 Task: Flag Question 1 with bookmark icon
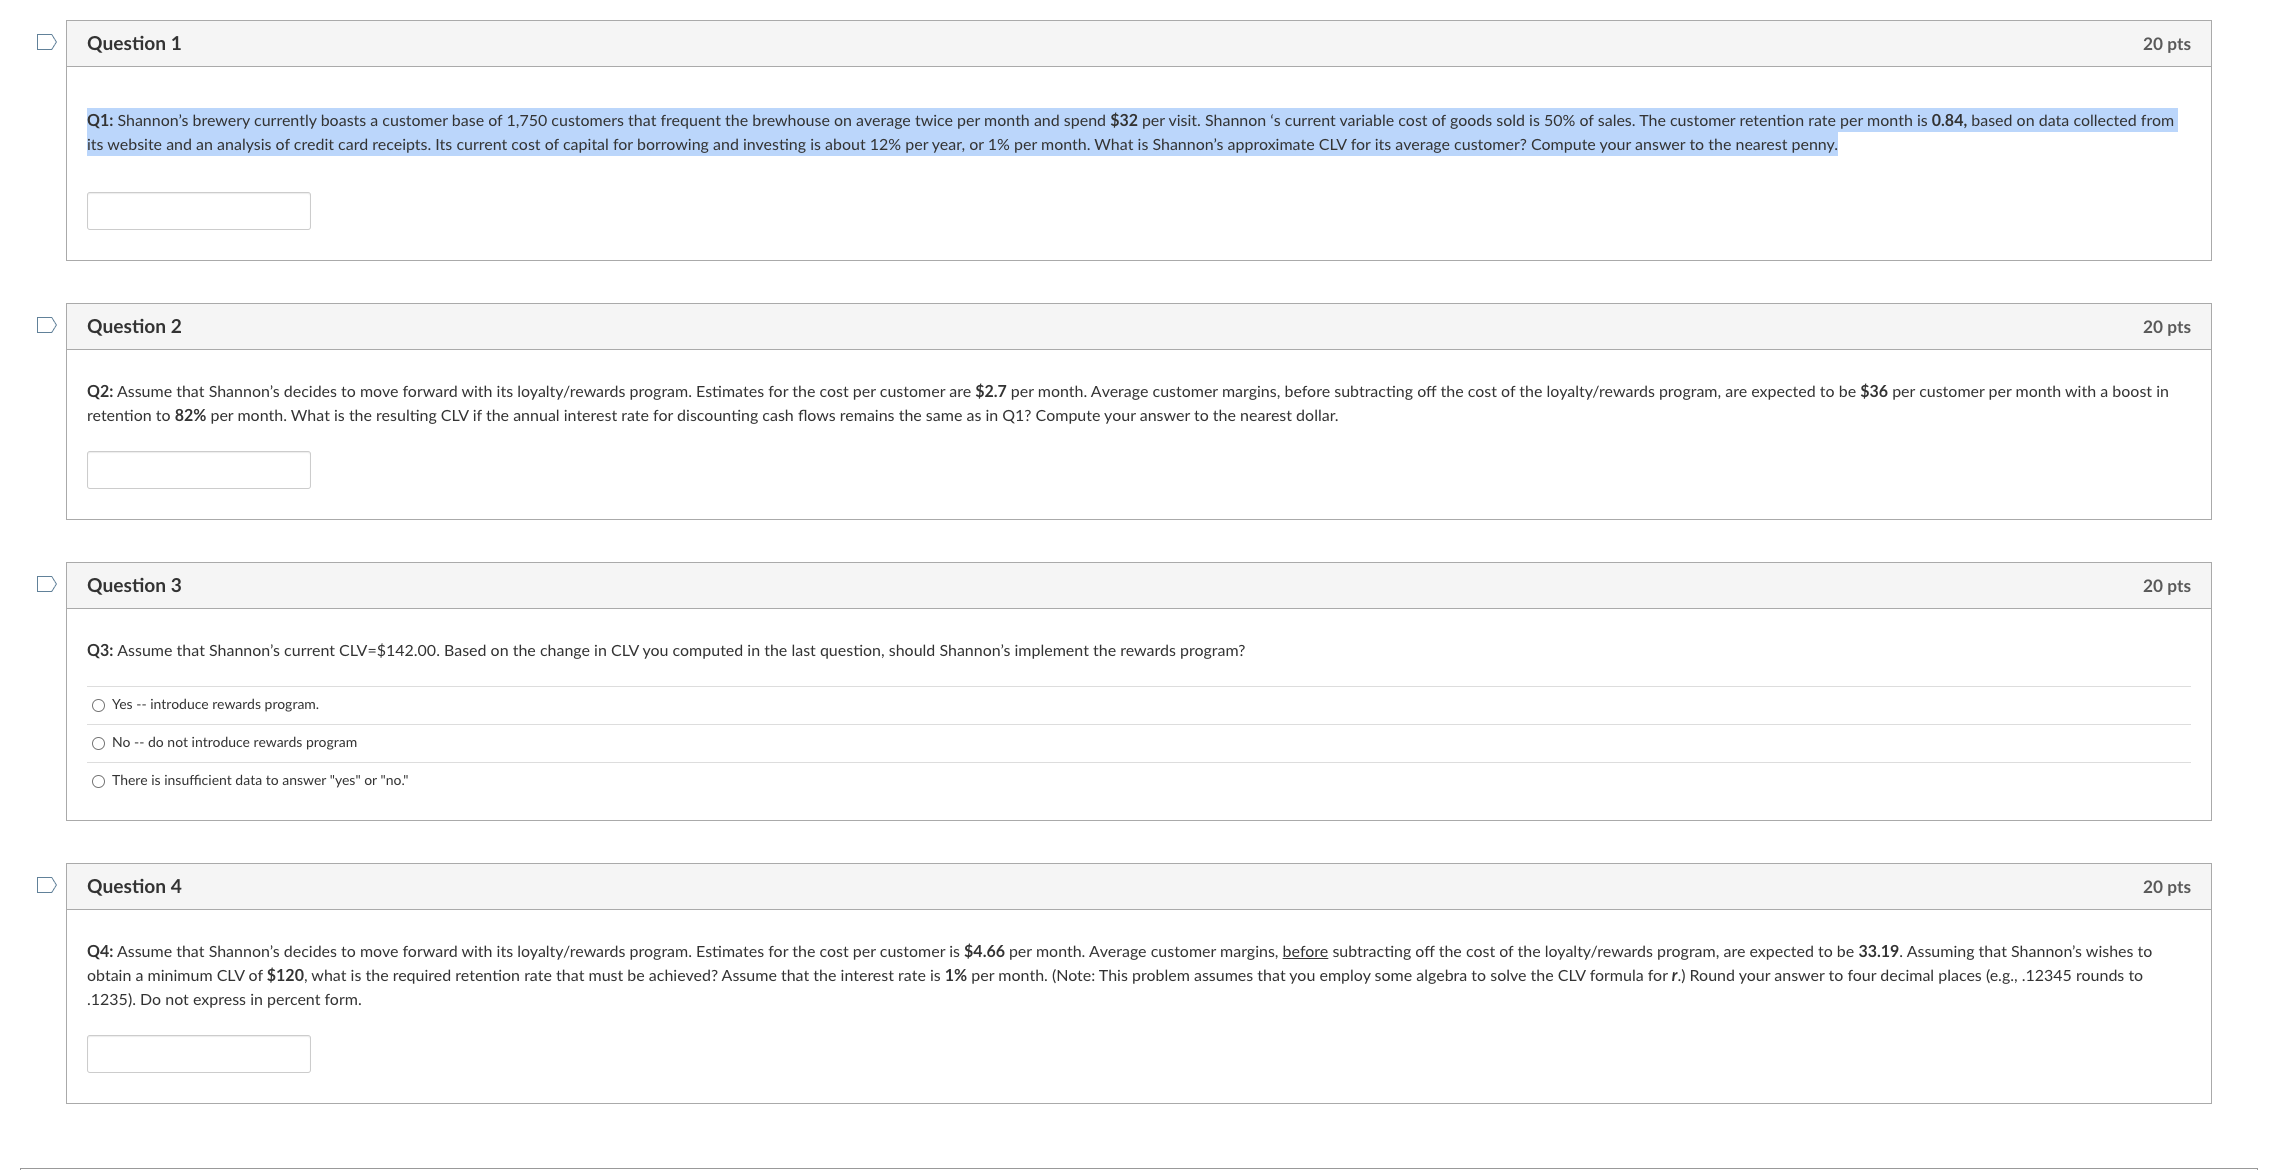click(46, 42)
